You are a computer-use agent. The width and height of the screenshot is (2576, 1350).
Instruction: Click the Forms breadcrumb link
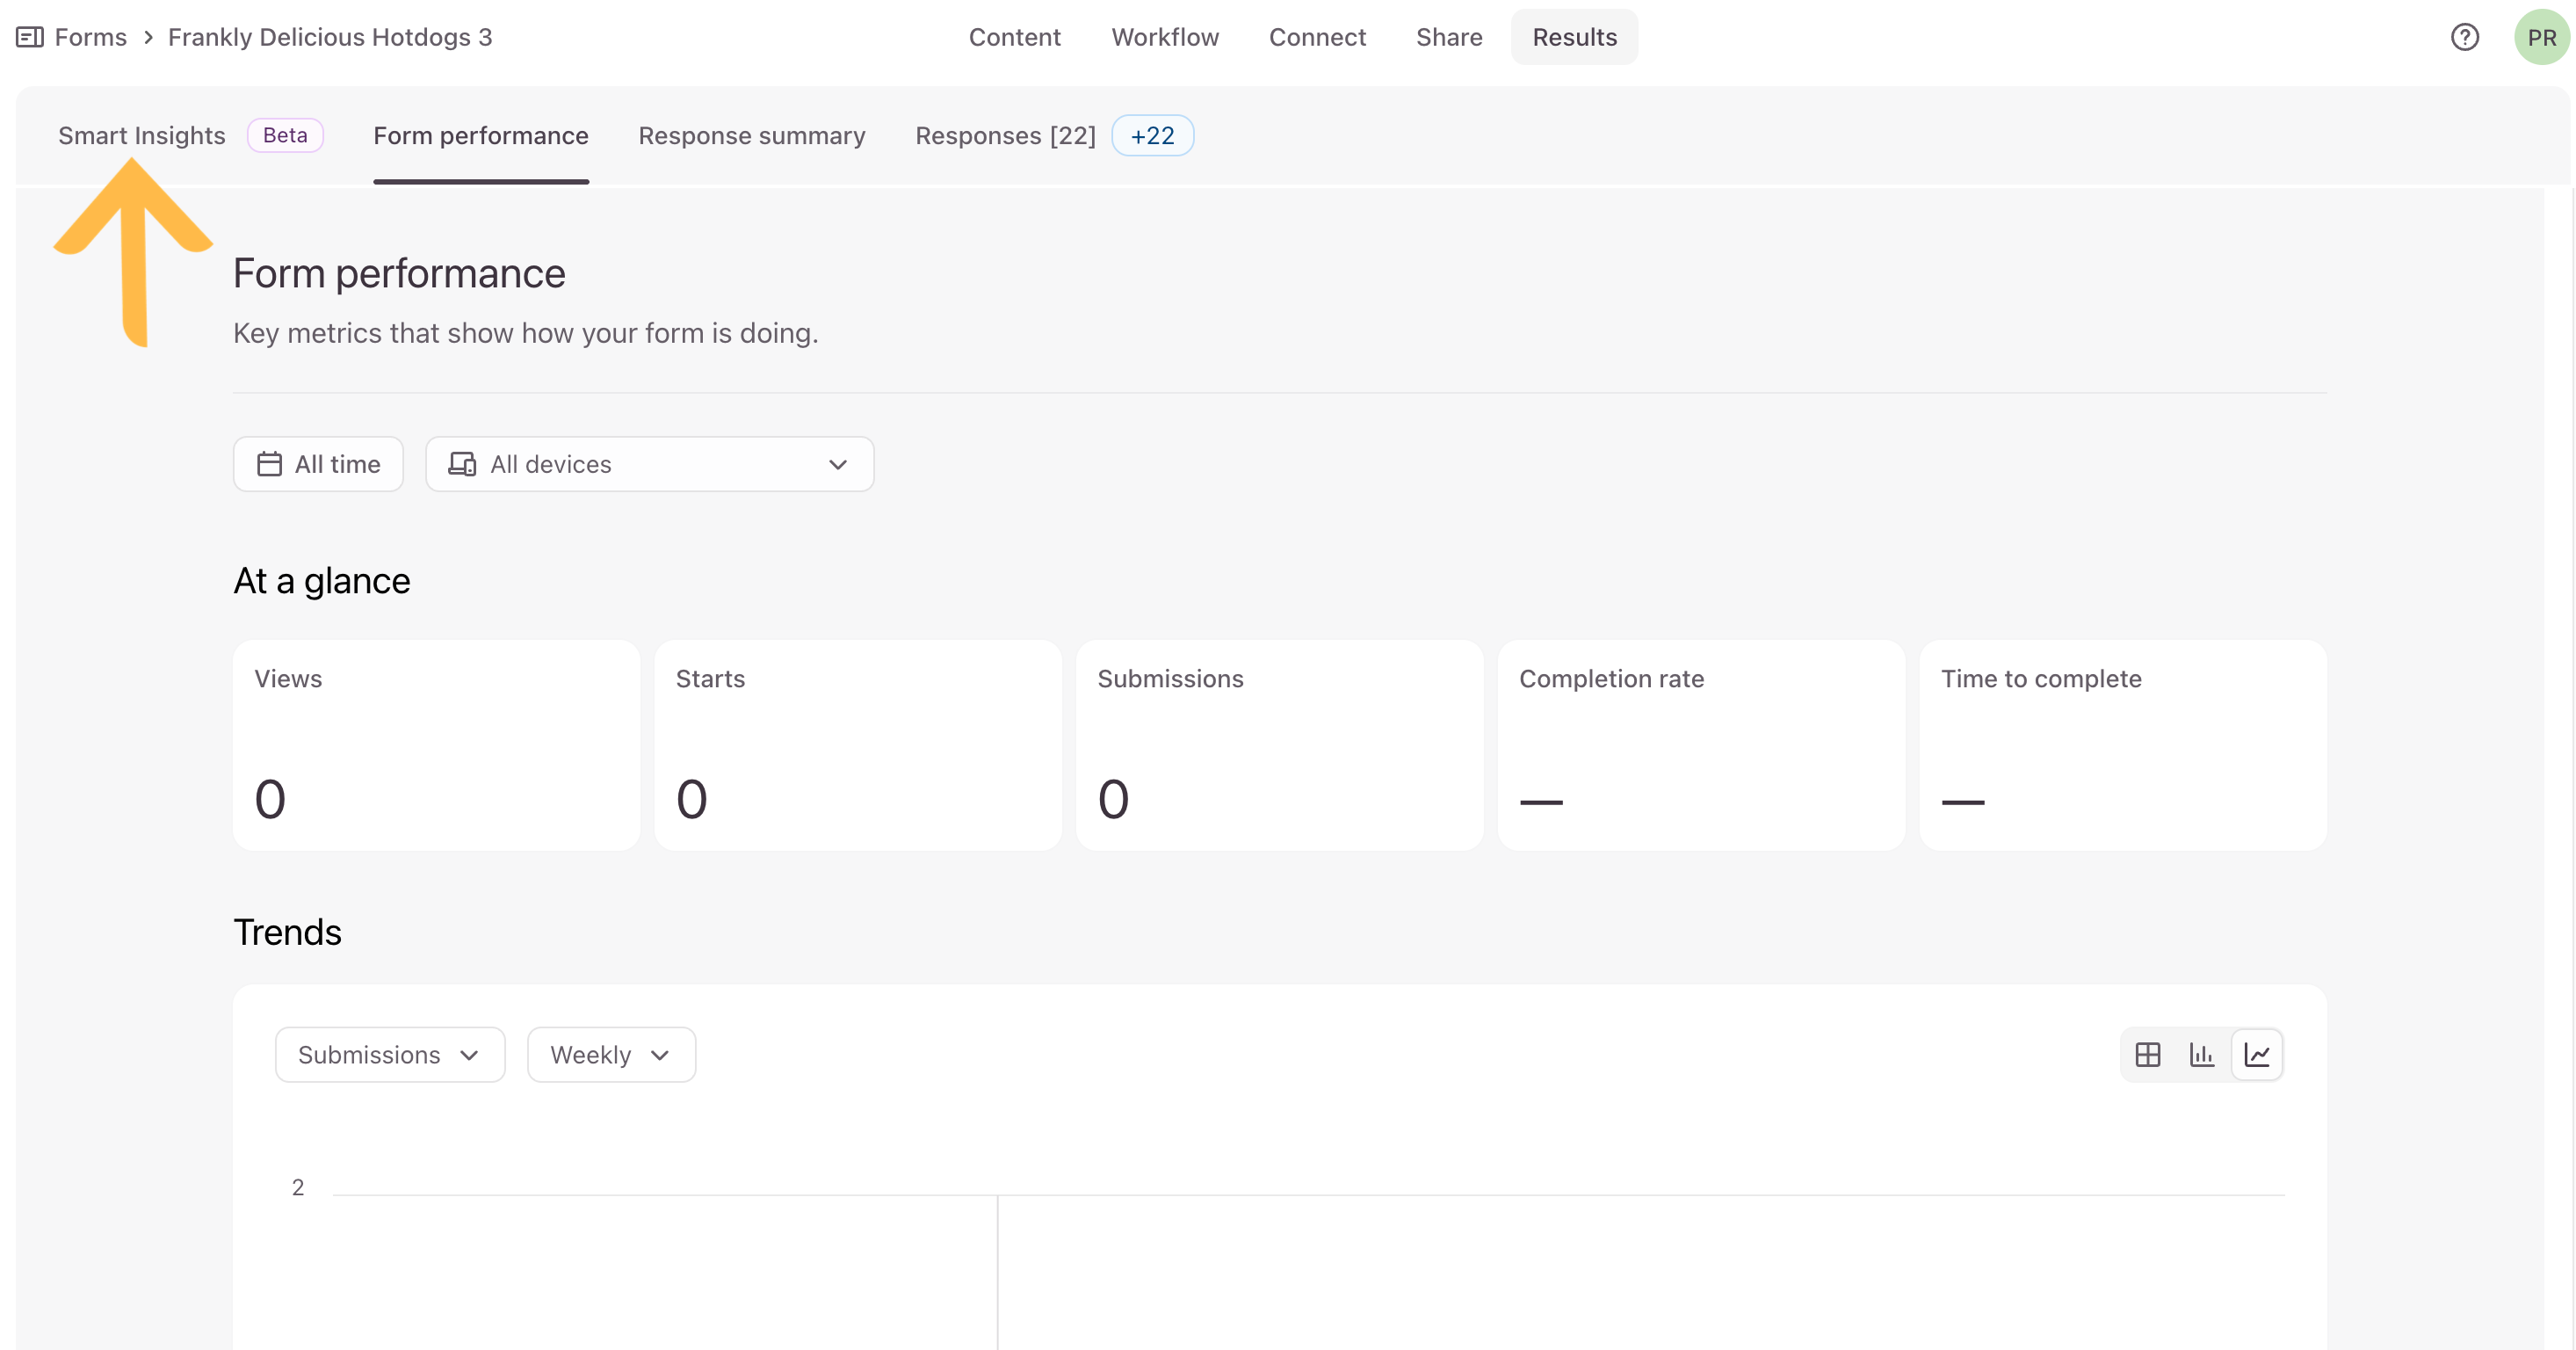90,37
